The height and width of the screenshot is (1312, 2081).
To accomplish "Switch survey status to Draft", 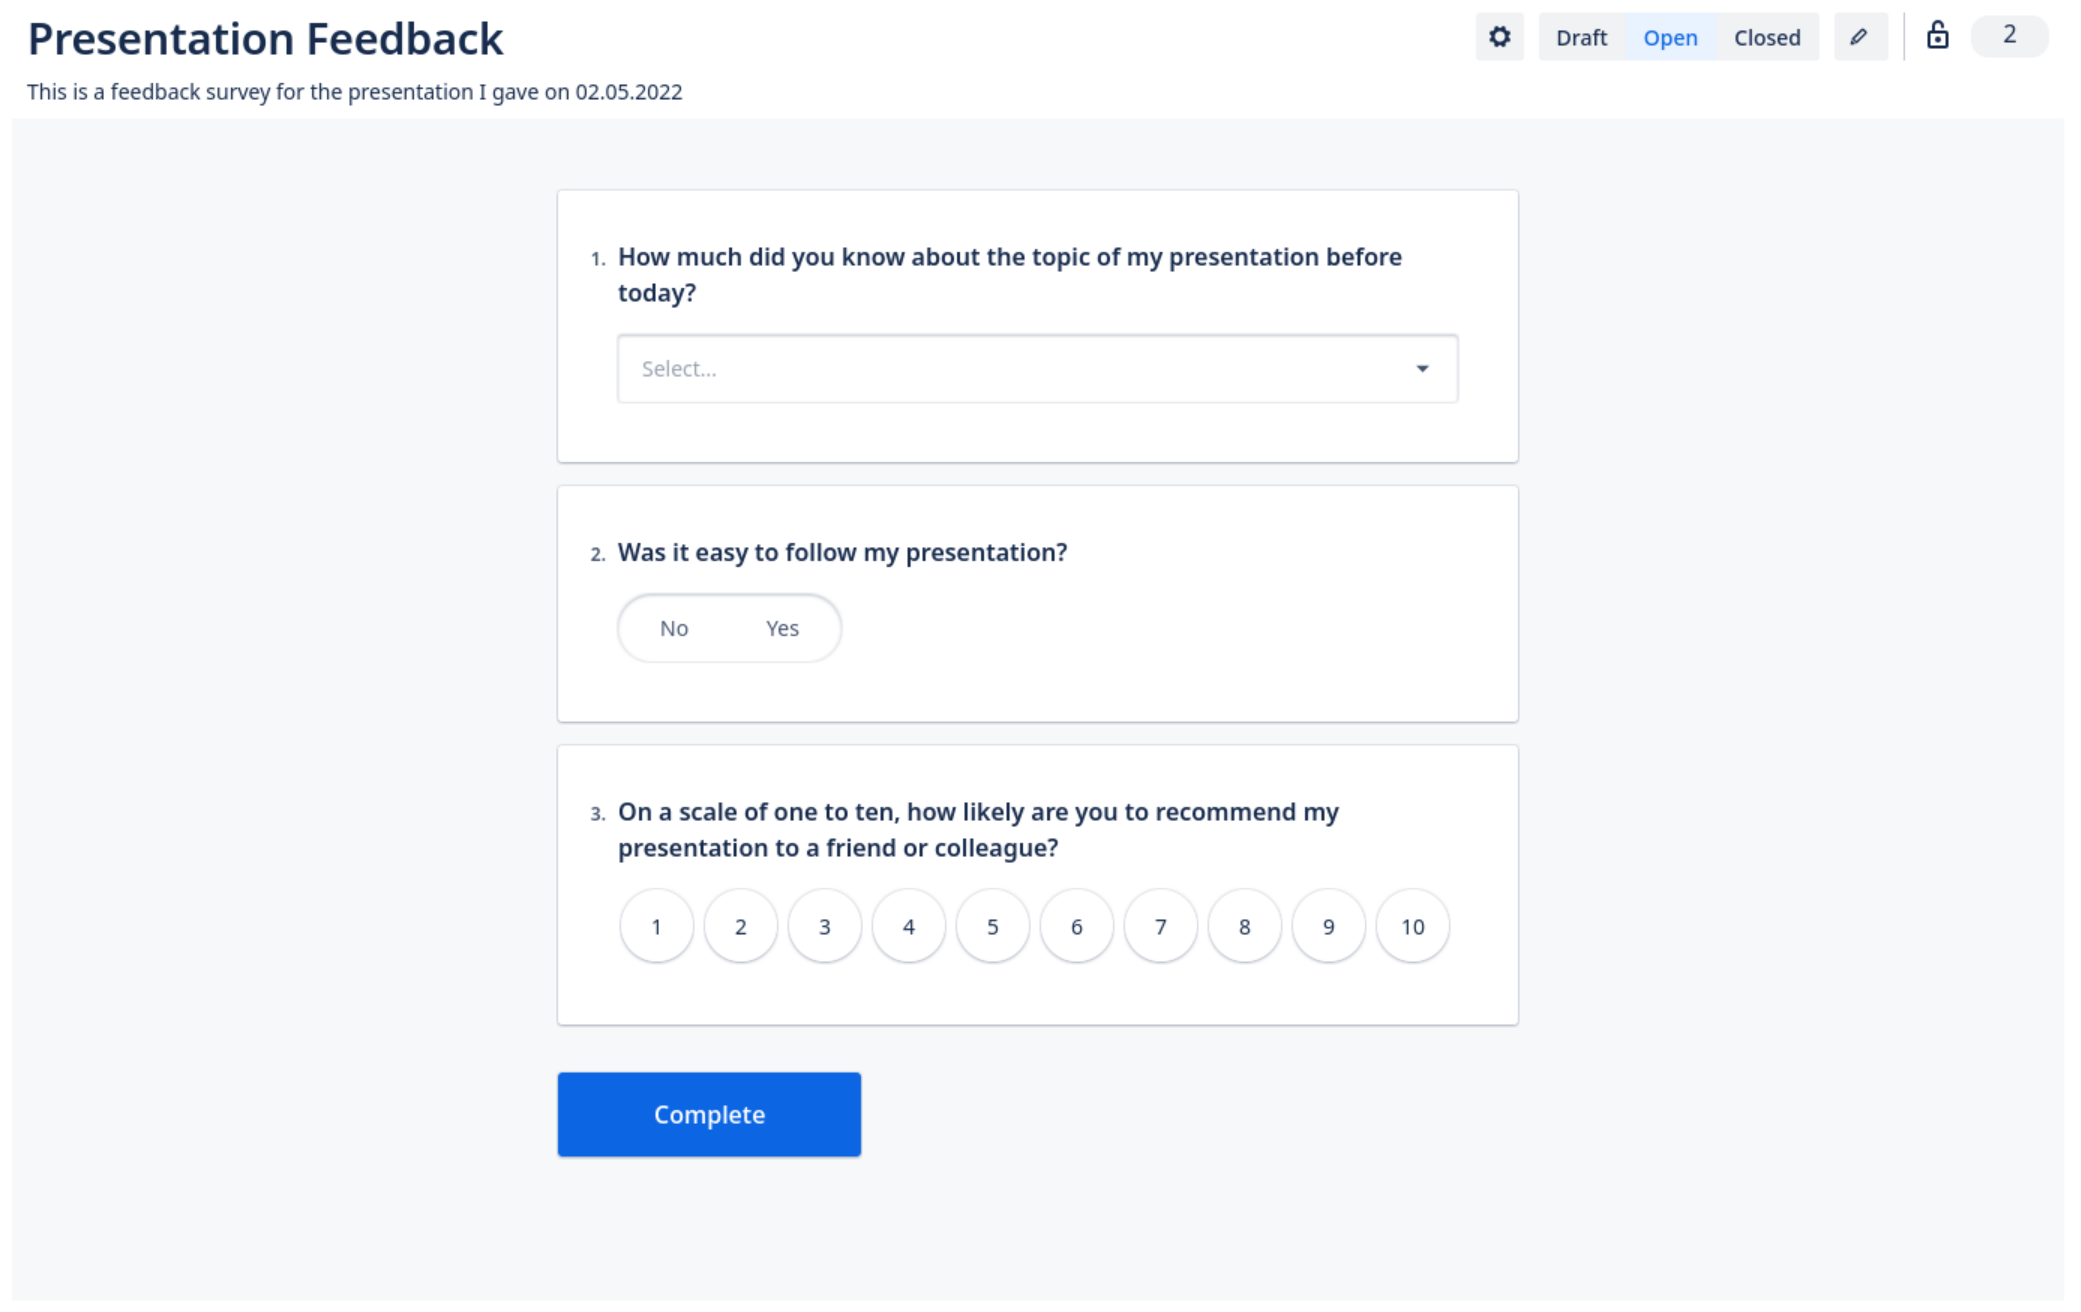I will (x=1580, y=38).
